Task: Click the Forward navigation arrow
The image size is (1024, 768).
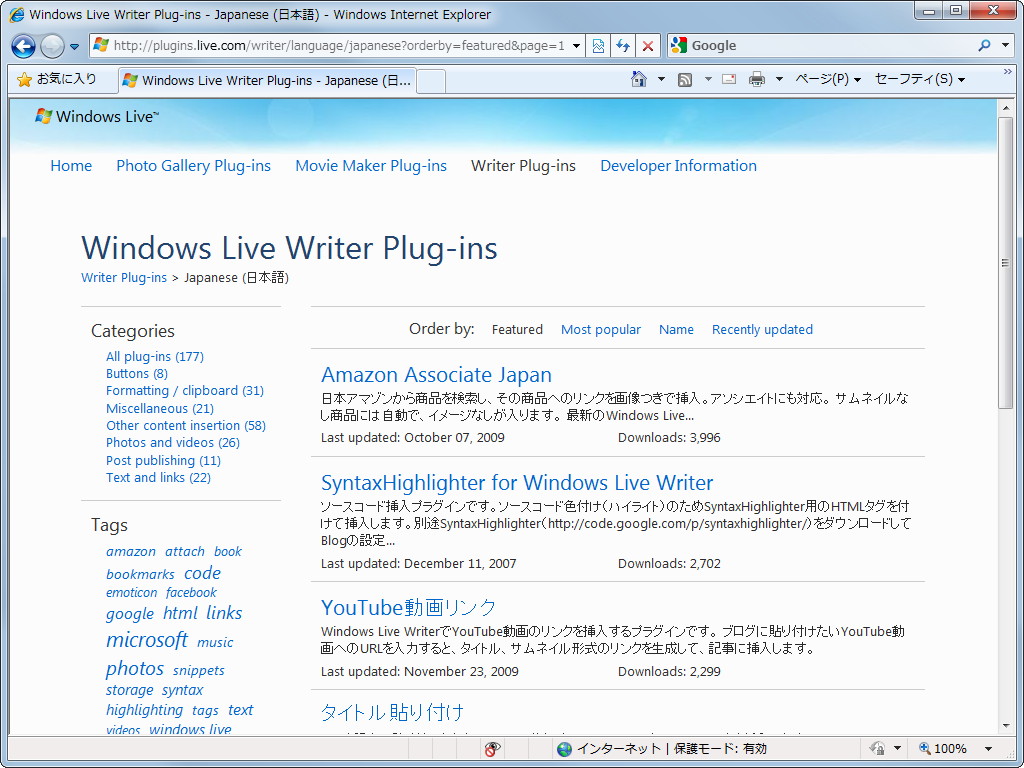Action: (52, 46)
